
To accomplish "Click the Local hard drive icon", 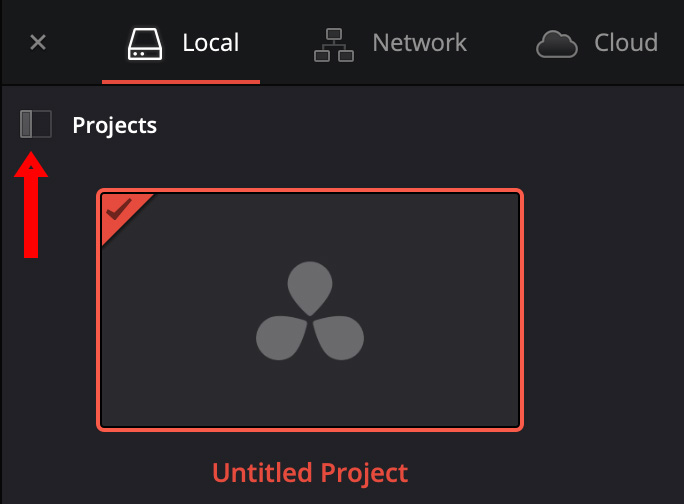I will point(145,44).
